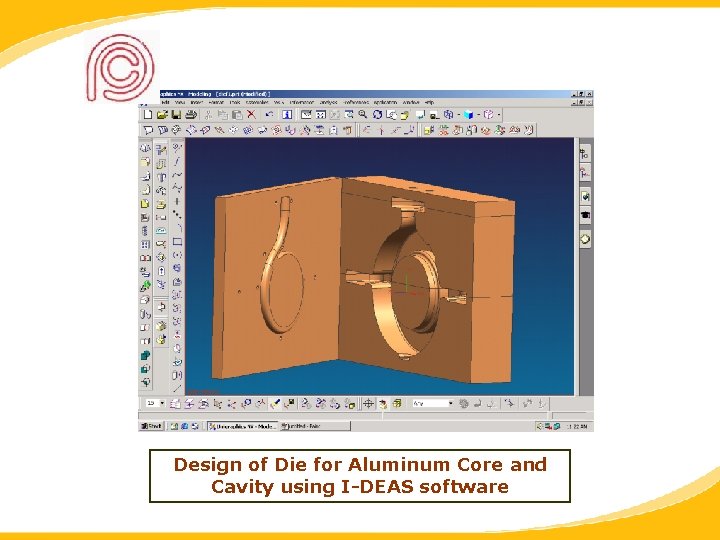Click the yellow Block feature icon in left toolbar
The image size is (720, 540).
[145, 203]
